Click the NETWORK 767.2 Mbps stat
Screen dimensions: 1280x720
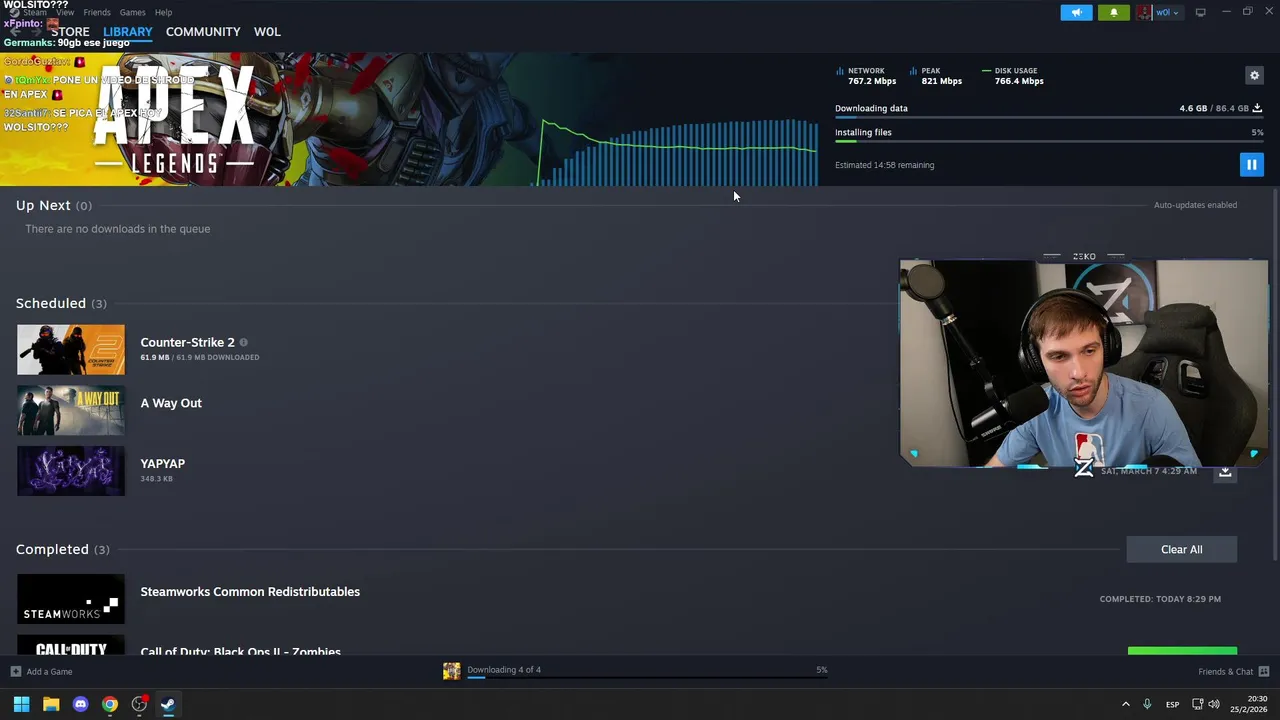click(x=866, y=76)
